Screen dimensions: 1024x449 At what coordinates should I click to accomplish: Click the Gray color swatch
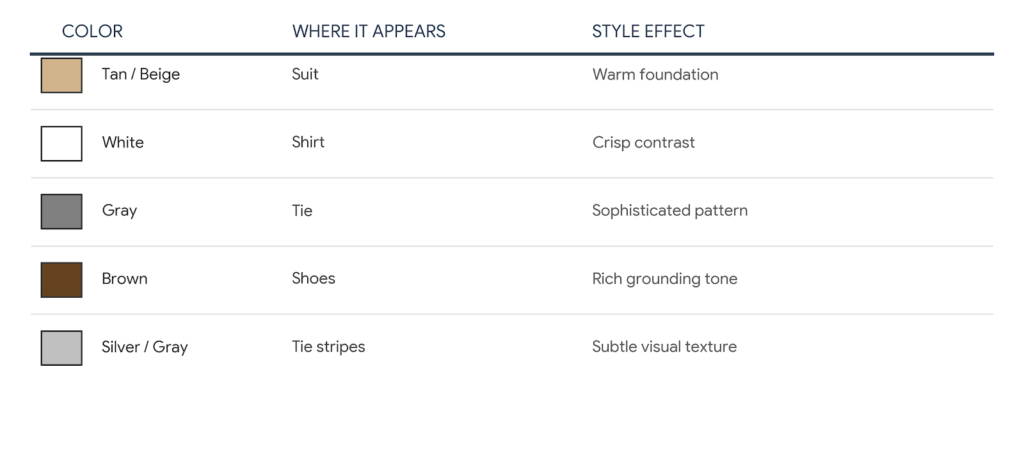(x=61, y=211)
